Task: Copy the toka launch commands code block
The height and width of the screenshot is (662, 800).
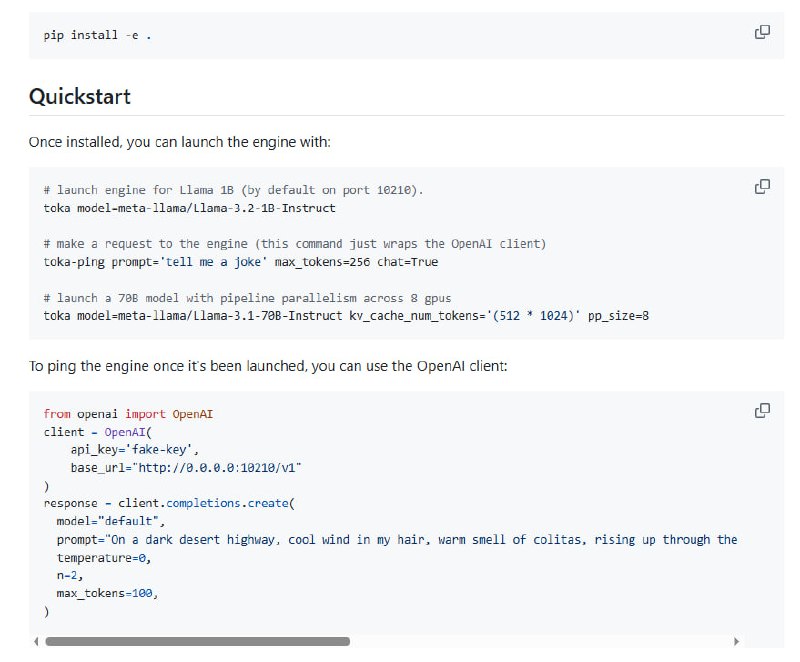Action: click(762, 186)
